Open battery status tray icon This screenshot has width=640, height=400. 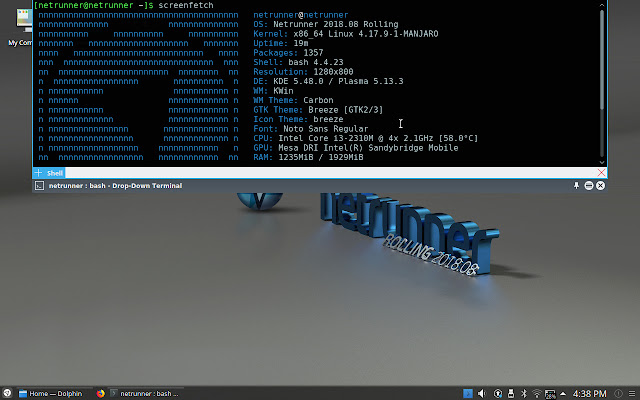tap(550, 393)
